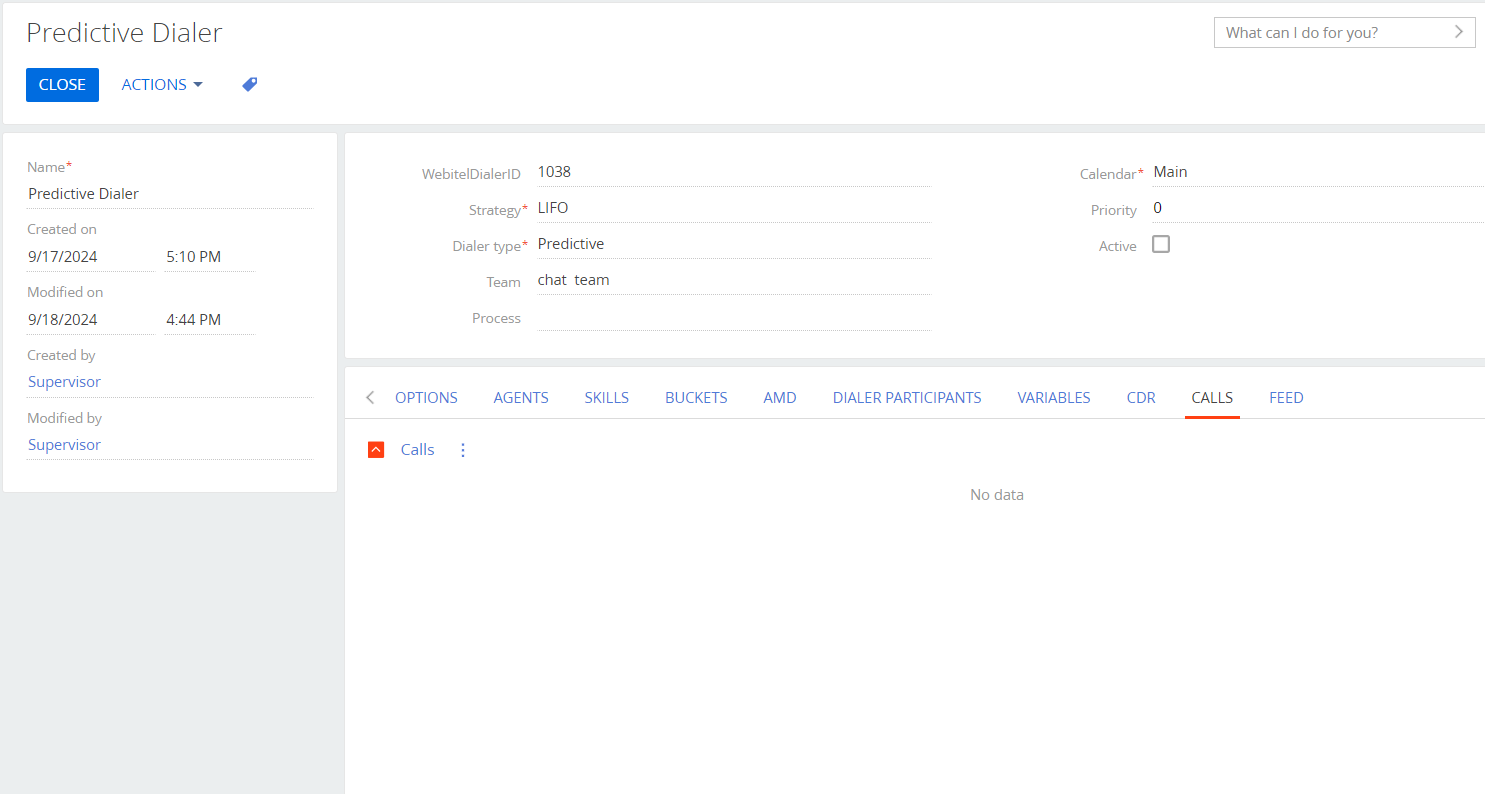This screenshot has height=794, width=1485.
Task: Click the WebitelDialerID field 1038
Action: tap(733, 172)
